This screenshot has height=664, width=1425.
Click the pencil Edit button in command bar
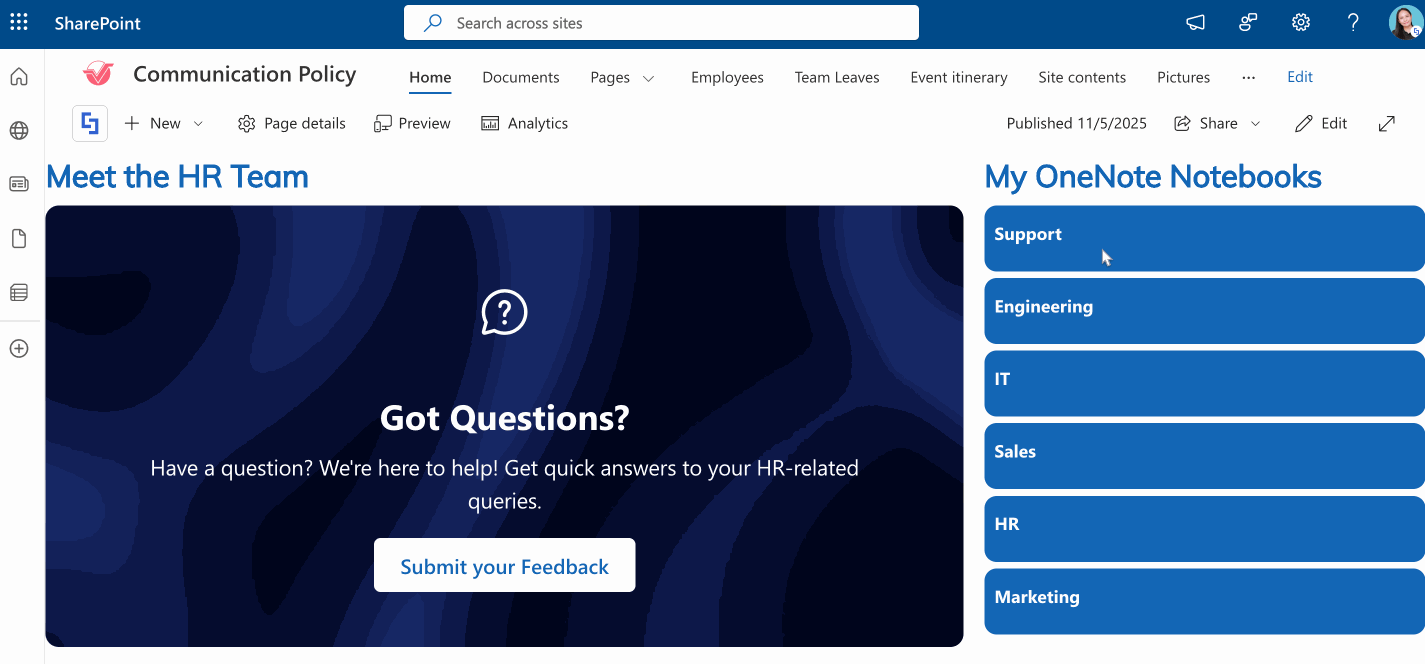click(x=1321, y=124)
